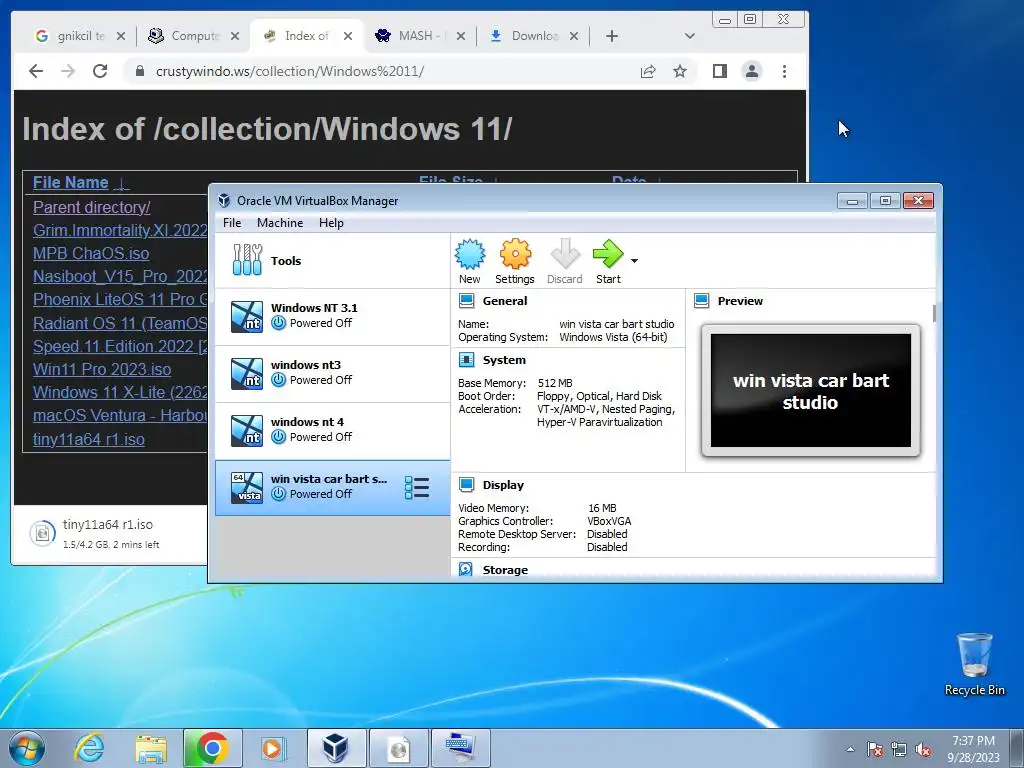1024x768 pixels.
Task: Open the Radiant OS 11 link
Action: (120, 323)
